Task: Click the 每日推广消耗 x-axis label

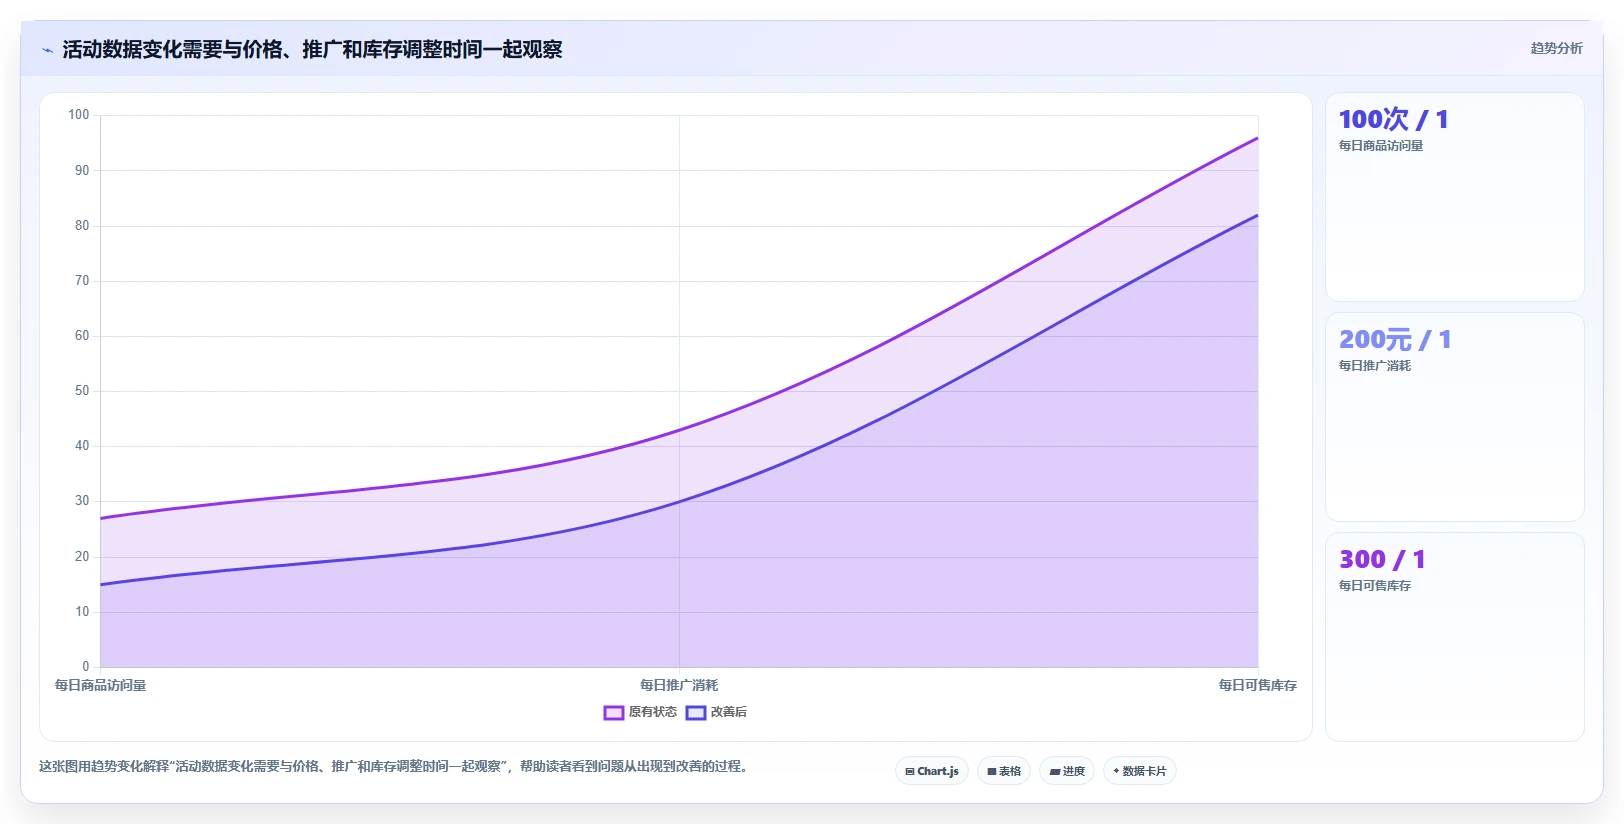Action: pos(679,685)
